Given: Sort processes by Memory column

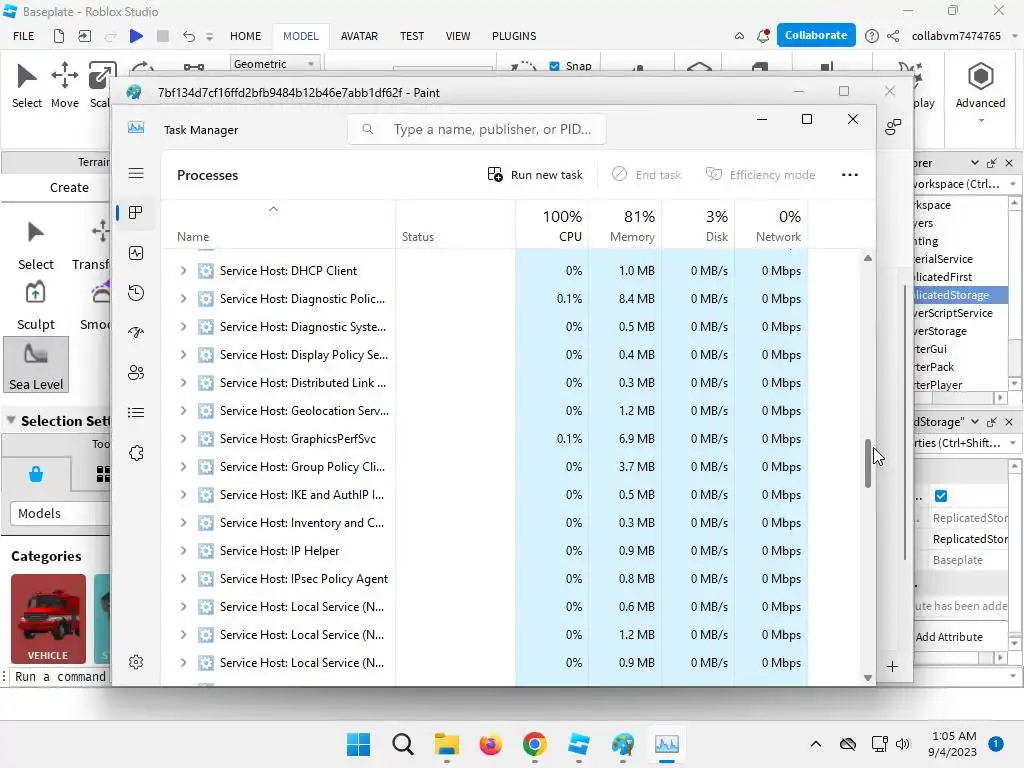Looking at the screenshot, I should 626,225.
